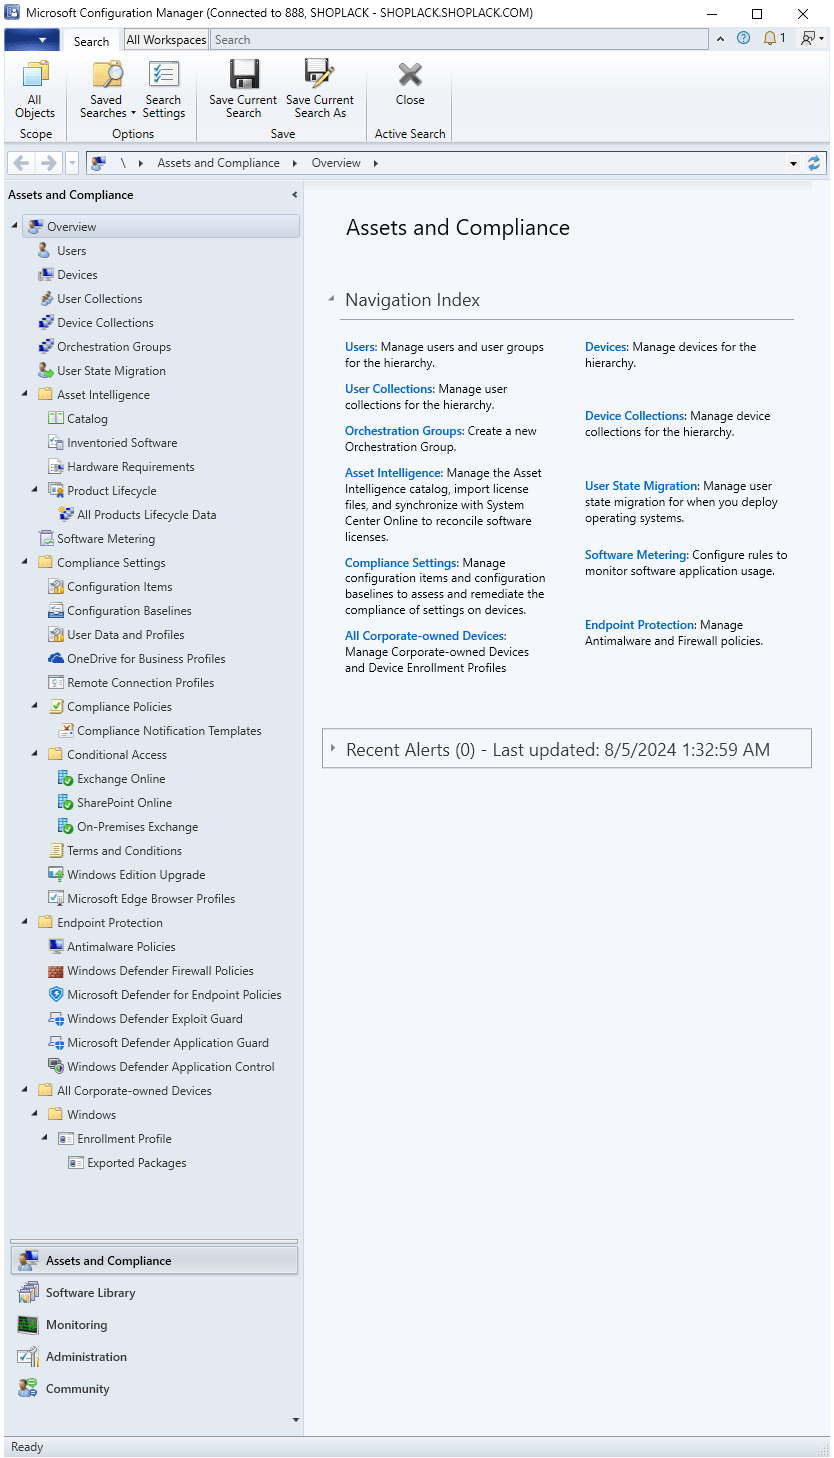Follow the Orchestration Groups link

404,431
